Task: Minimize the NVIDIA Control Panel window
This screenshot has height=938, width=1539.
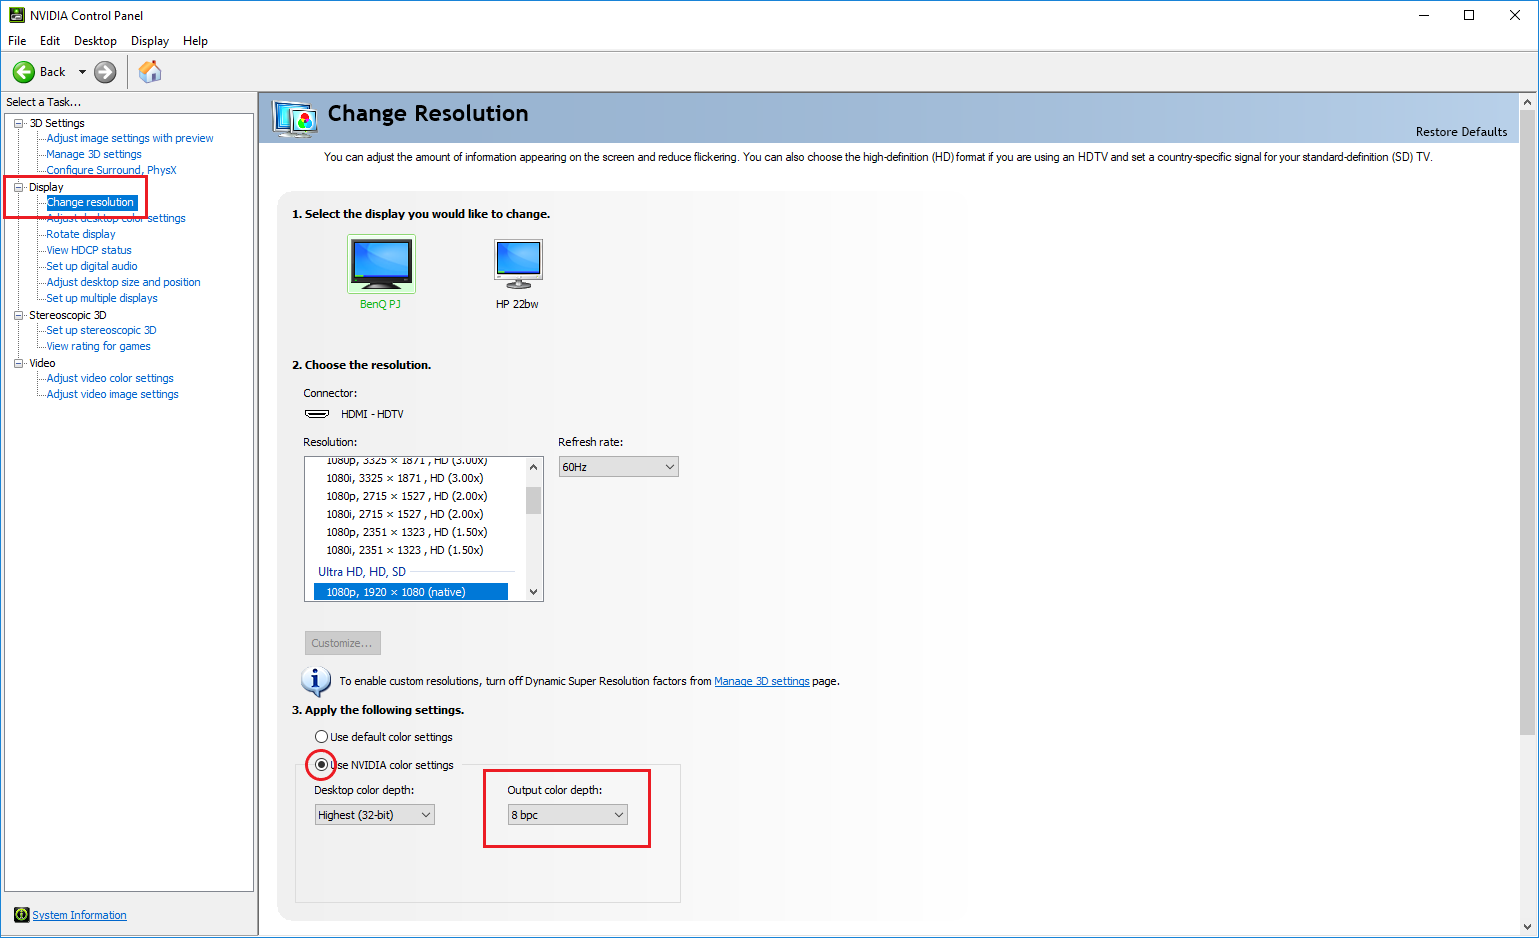Action: point(1424,15)
